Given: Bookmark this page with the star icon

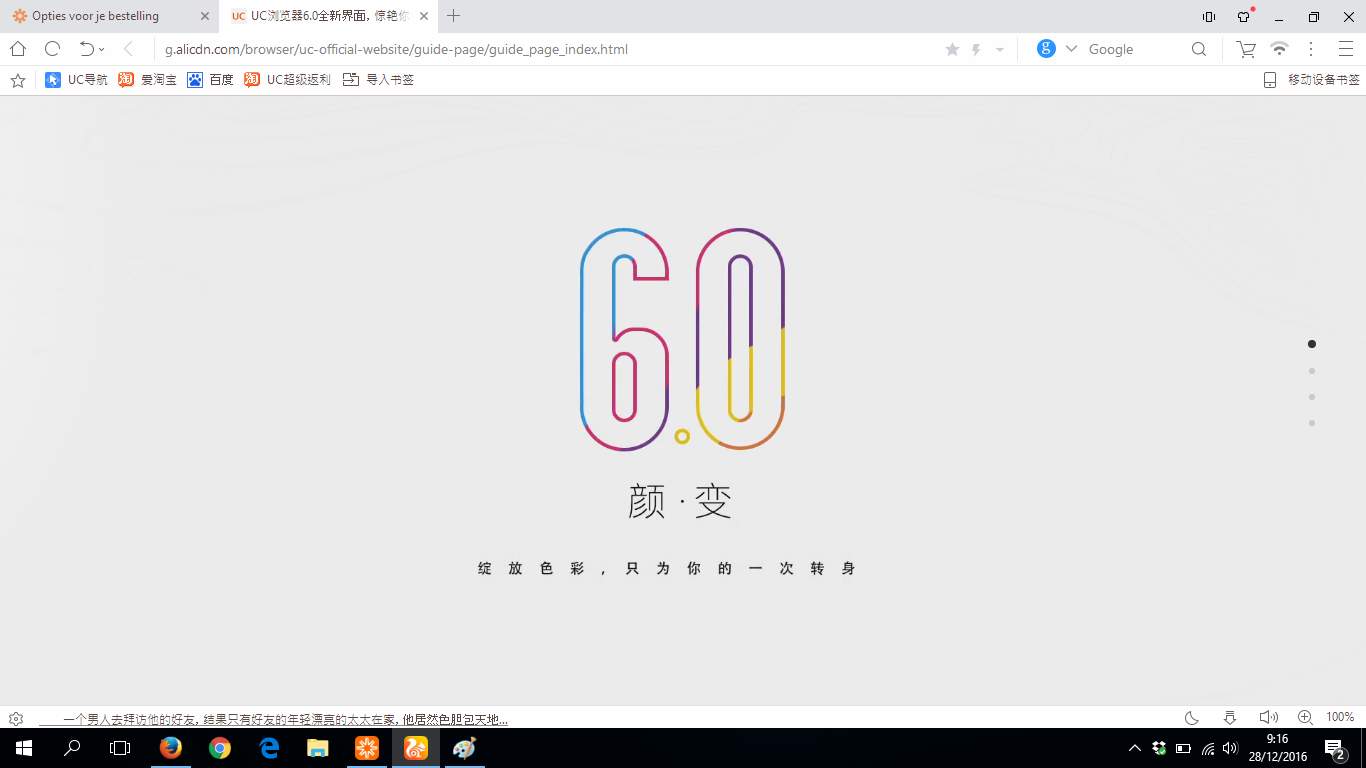Looking at the screenshot, I should 952,49.
